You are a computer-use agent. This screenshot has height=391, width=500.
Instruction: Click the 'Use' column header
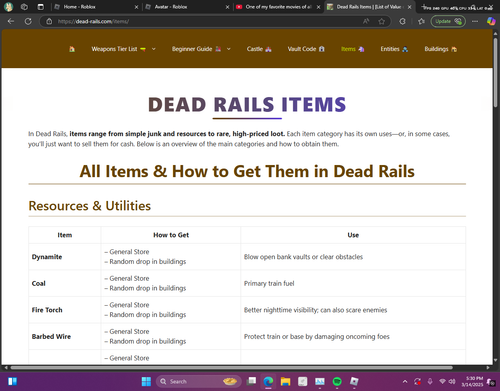click(353, 235)
